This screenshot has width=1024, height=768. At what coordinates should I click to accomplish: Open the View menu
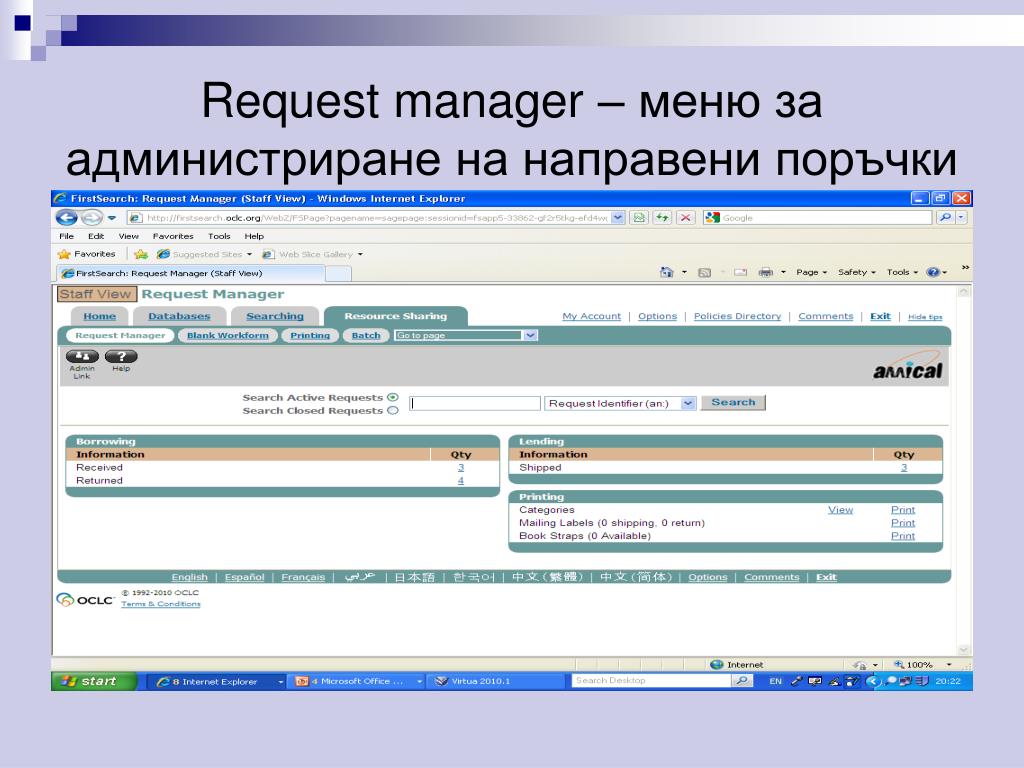pyautogui.click(x=129, y=236)
